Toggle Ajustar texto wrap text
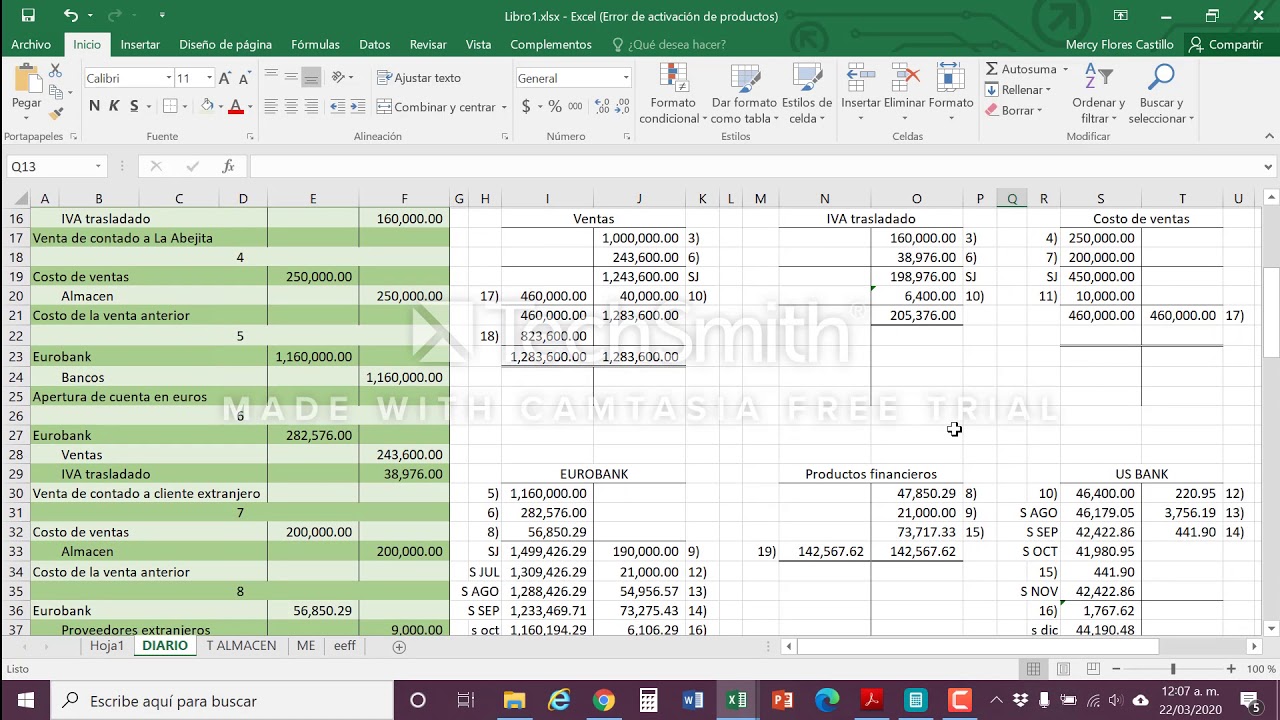Screen dimensions: 1280x720 419,77
